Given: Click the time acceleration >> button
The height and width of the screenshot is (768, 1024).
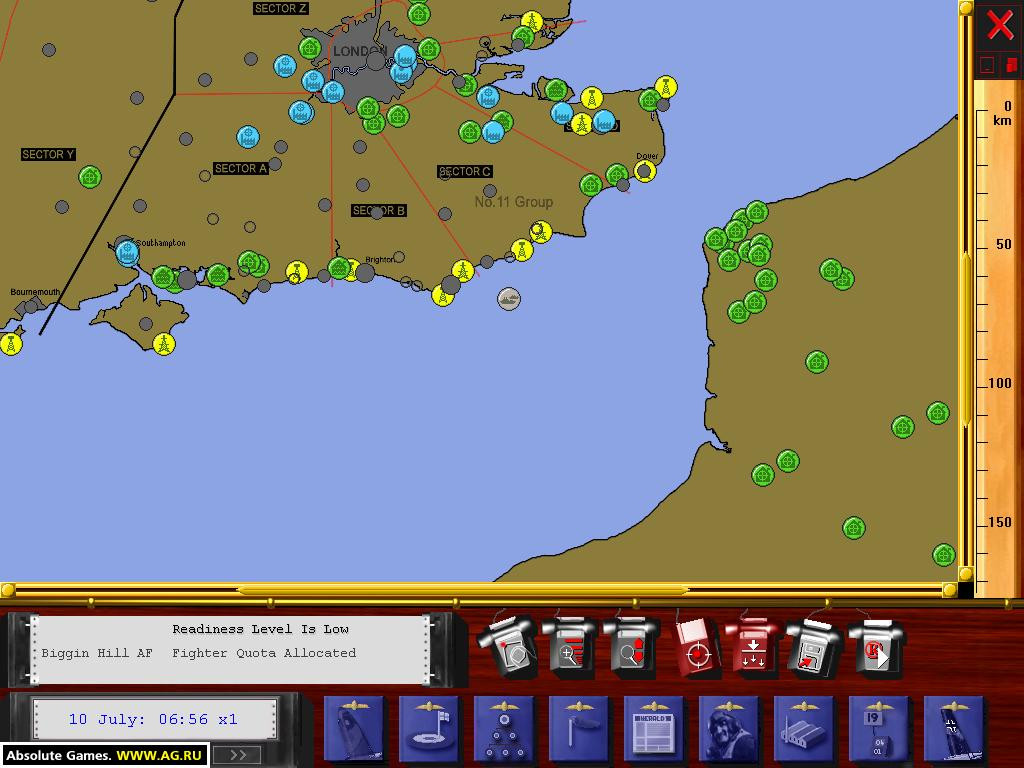Looking at the screenshot, I should 237,755.
